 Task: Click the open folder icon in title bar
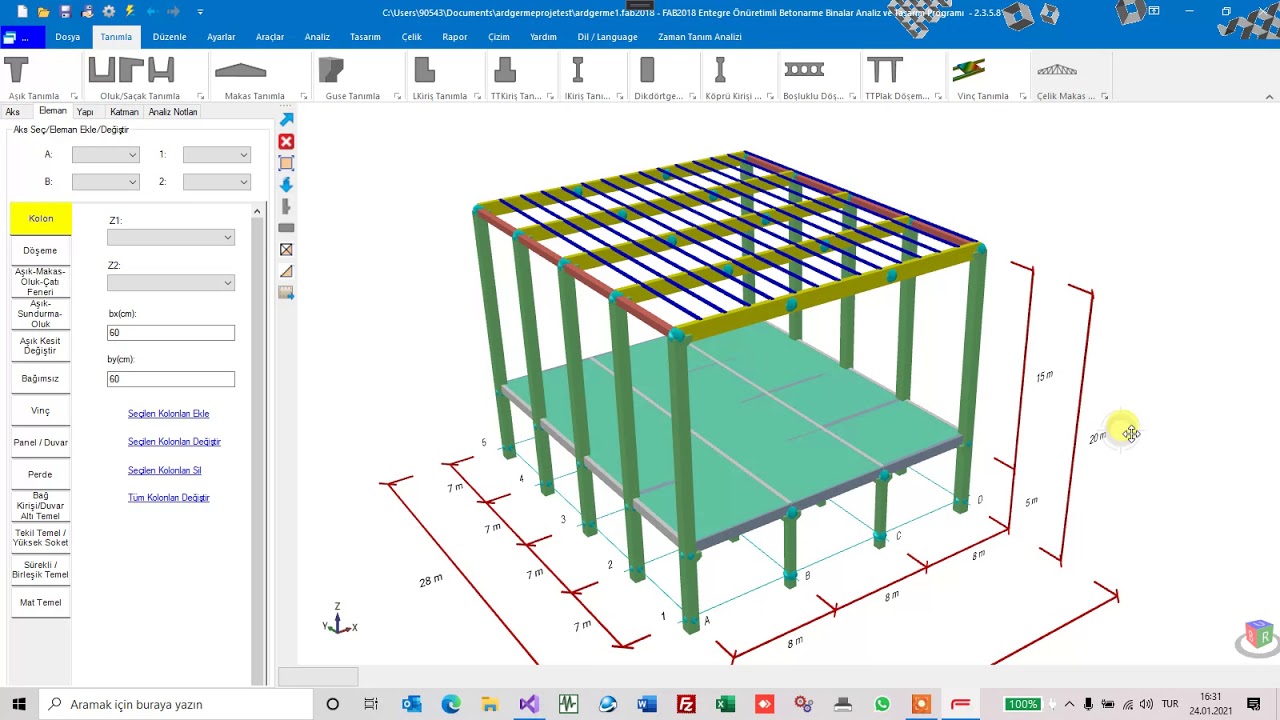coord(43,12)
